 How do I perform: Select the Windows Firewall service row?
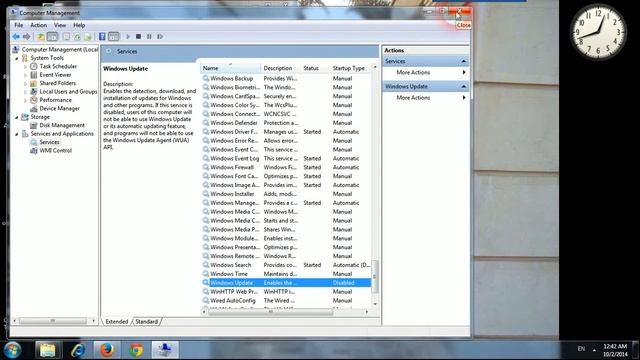pos(286,167)
